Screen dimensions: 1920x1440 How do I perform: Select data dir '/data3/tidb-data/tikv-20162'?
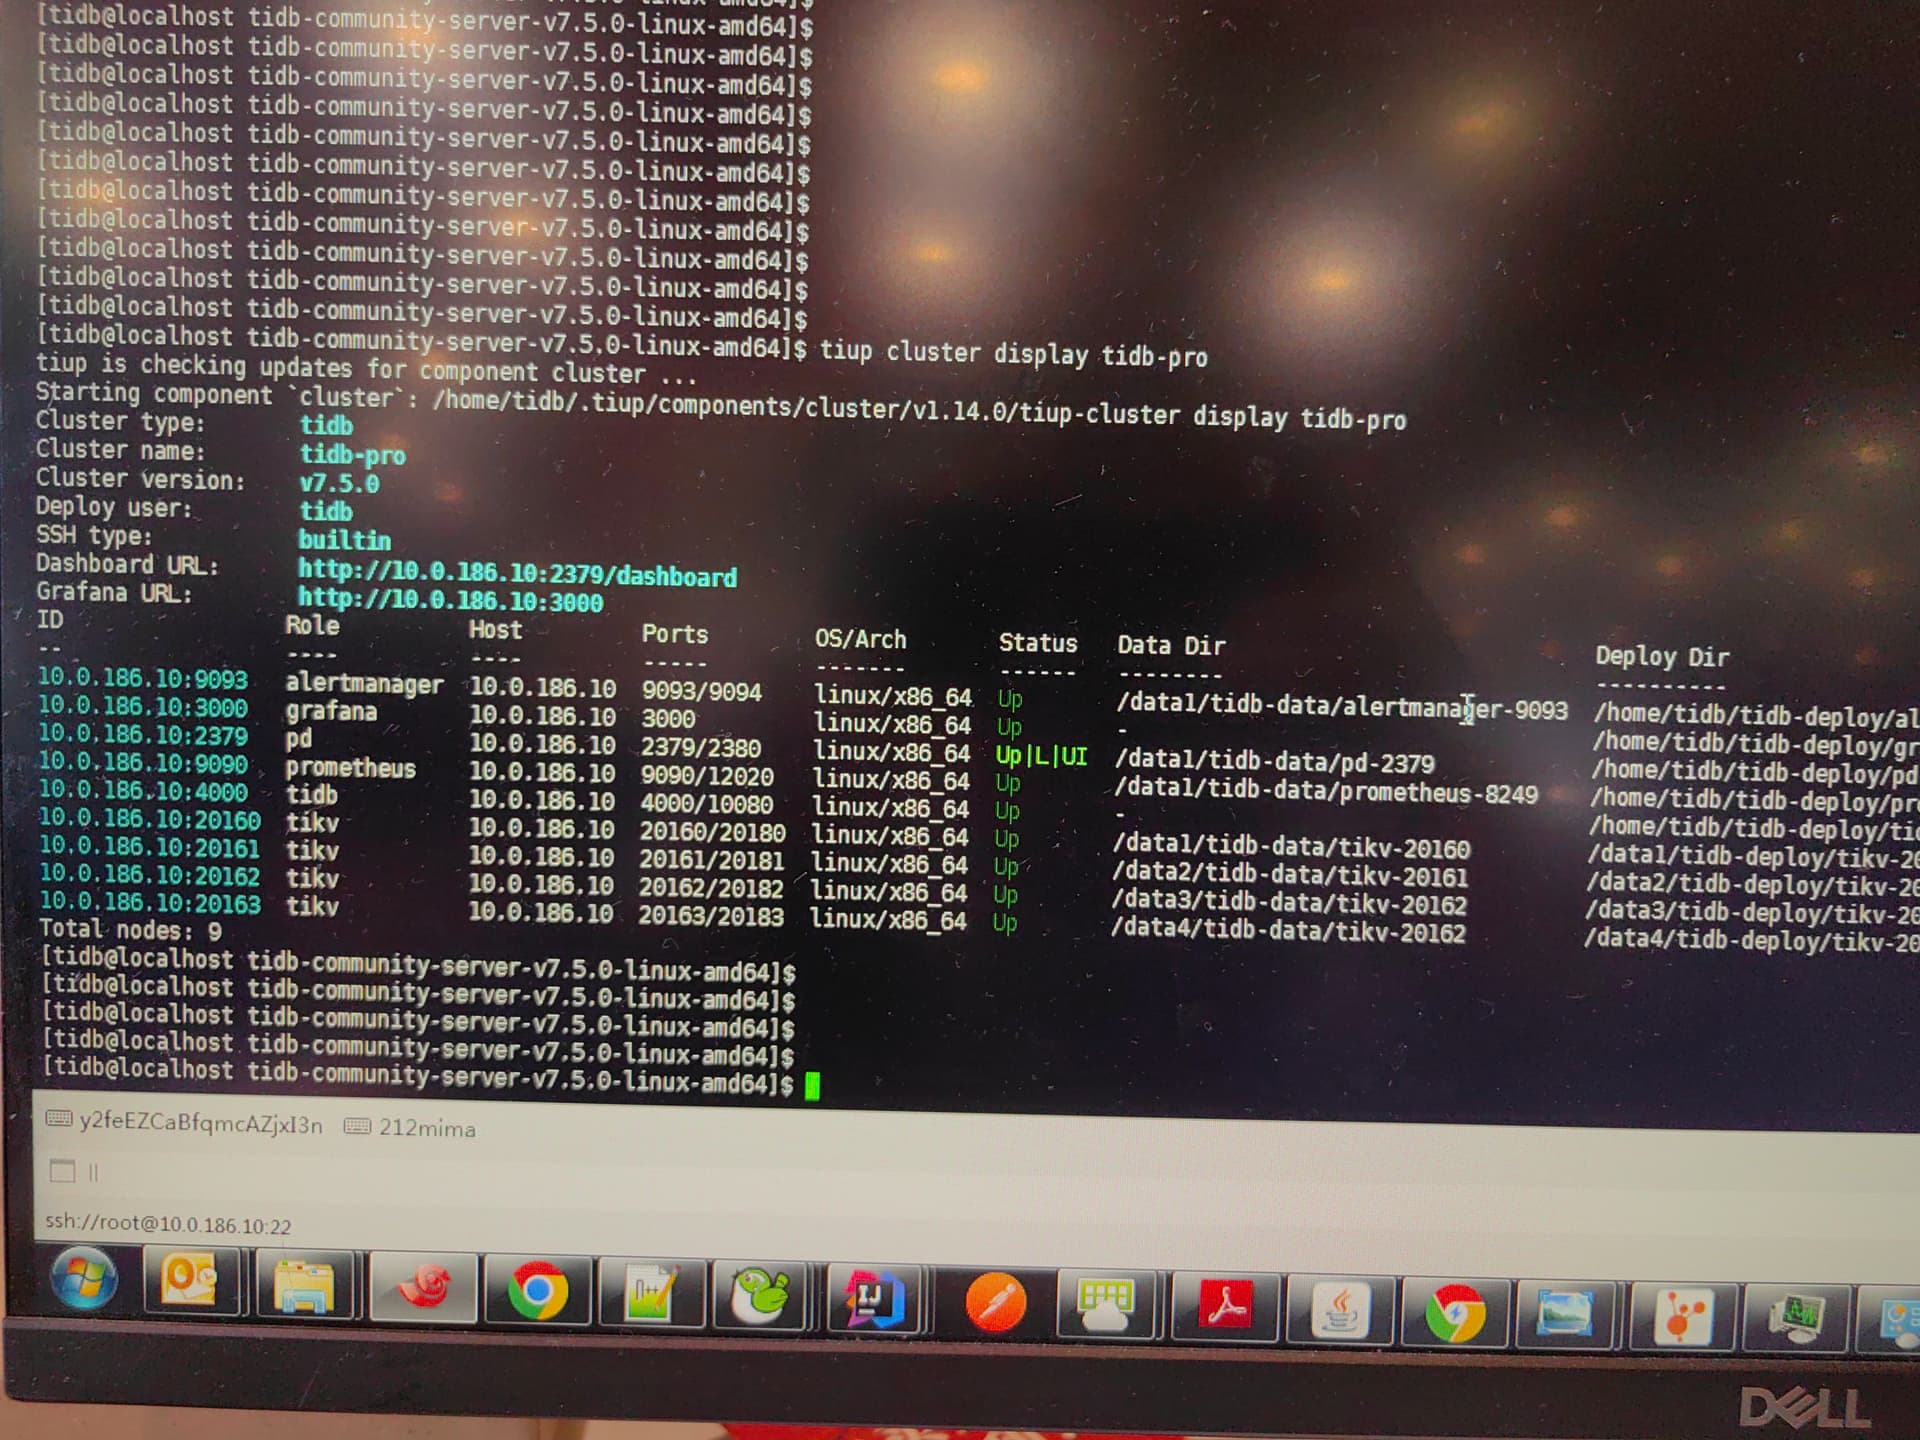tap(1288, 903)
